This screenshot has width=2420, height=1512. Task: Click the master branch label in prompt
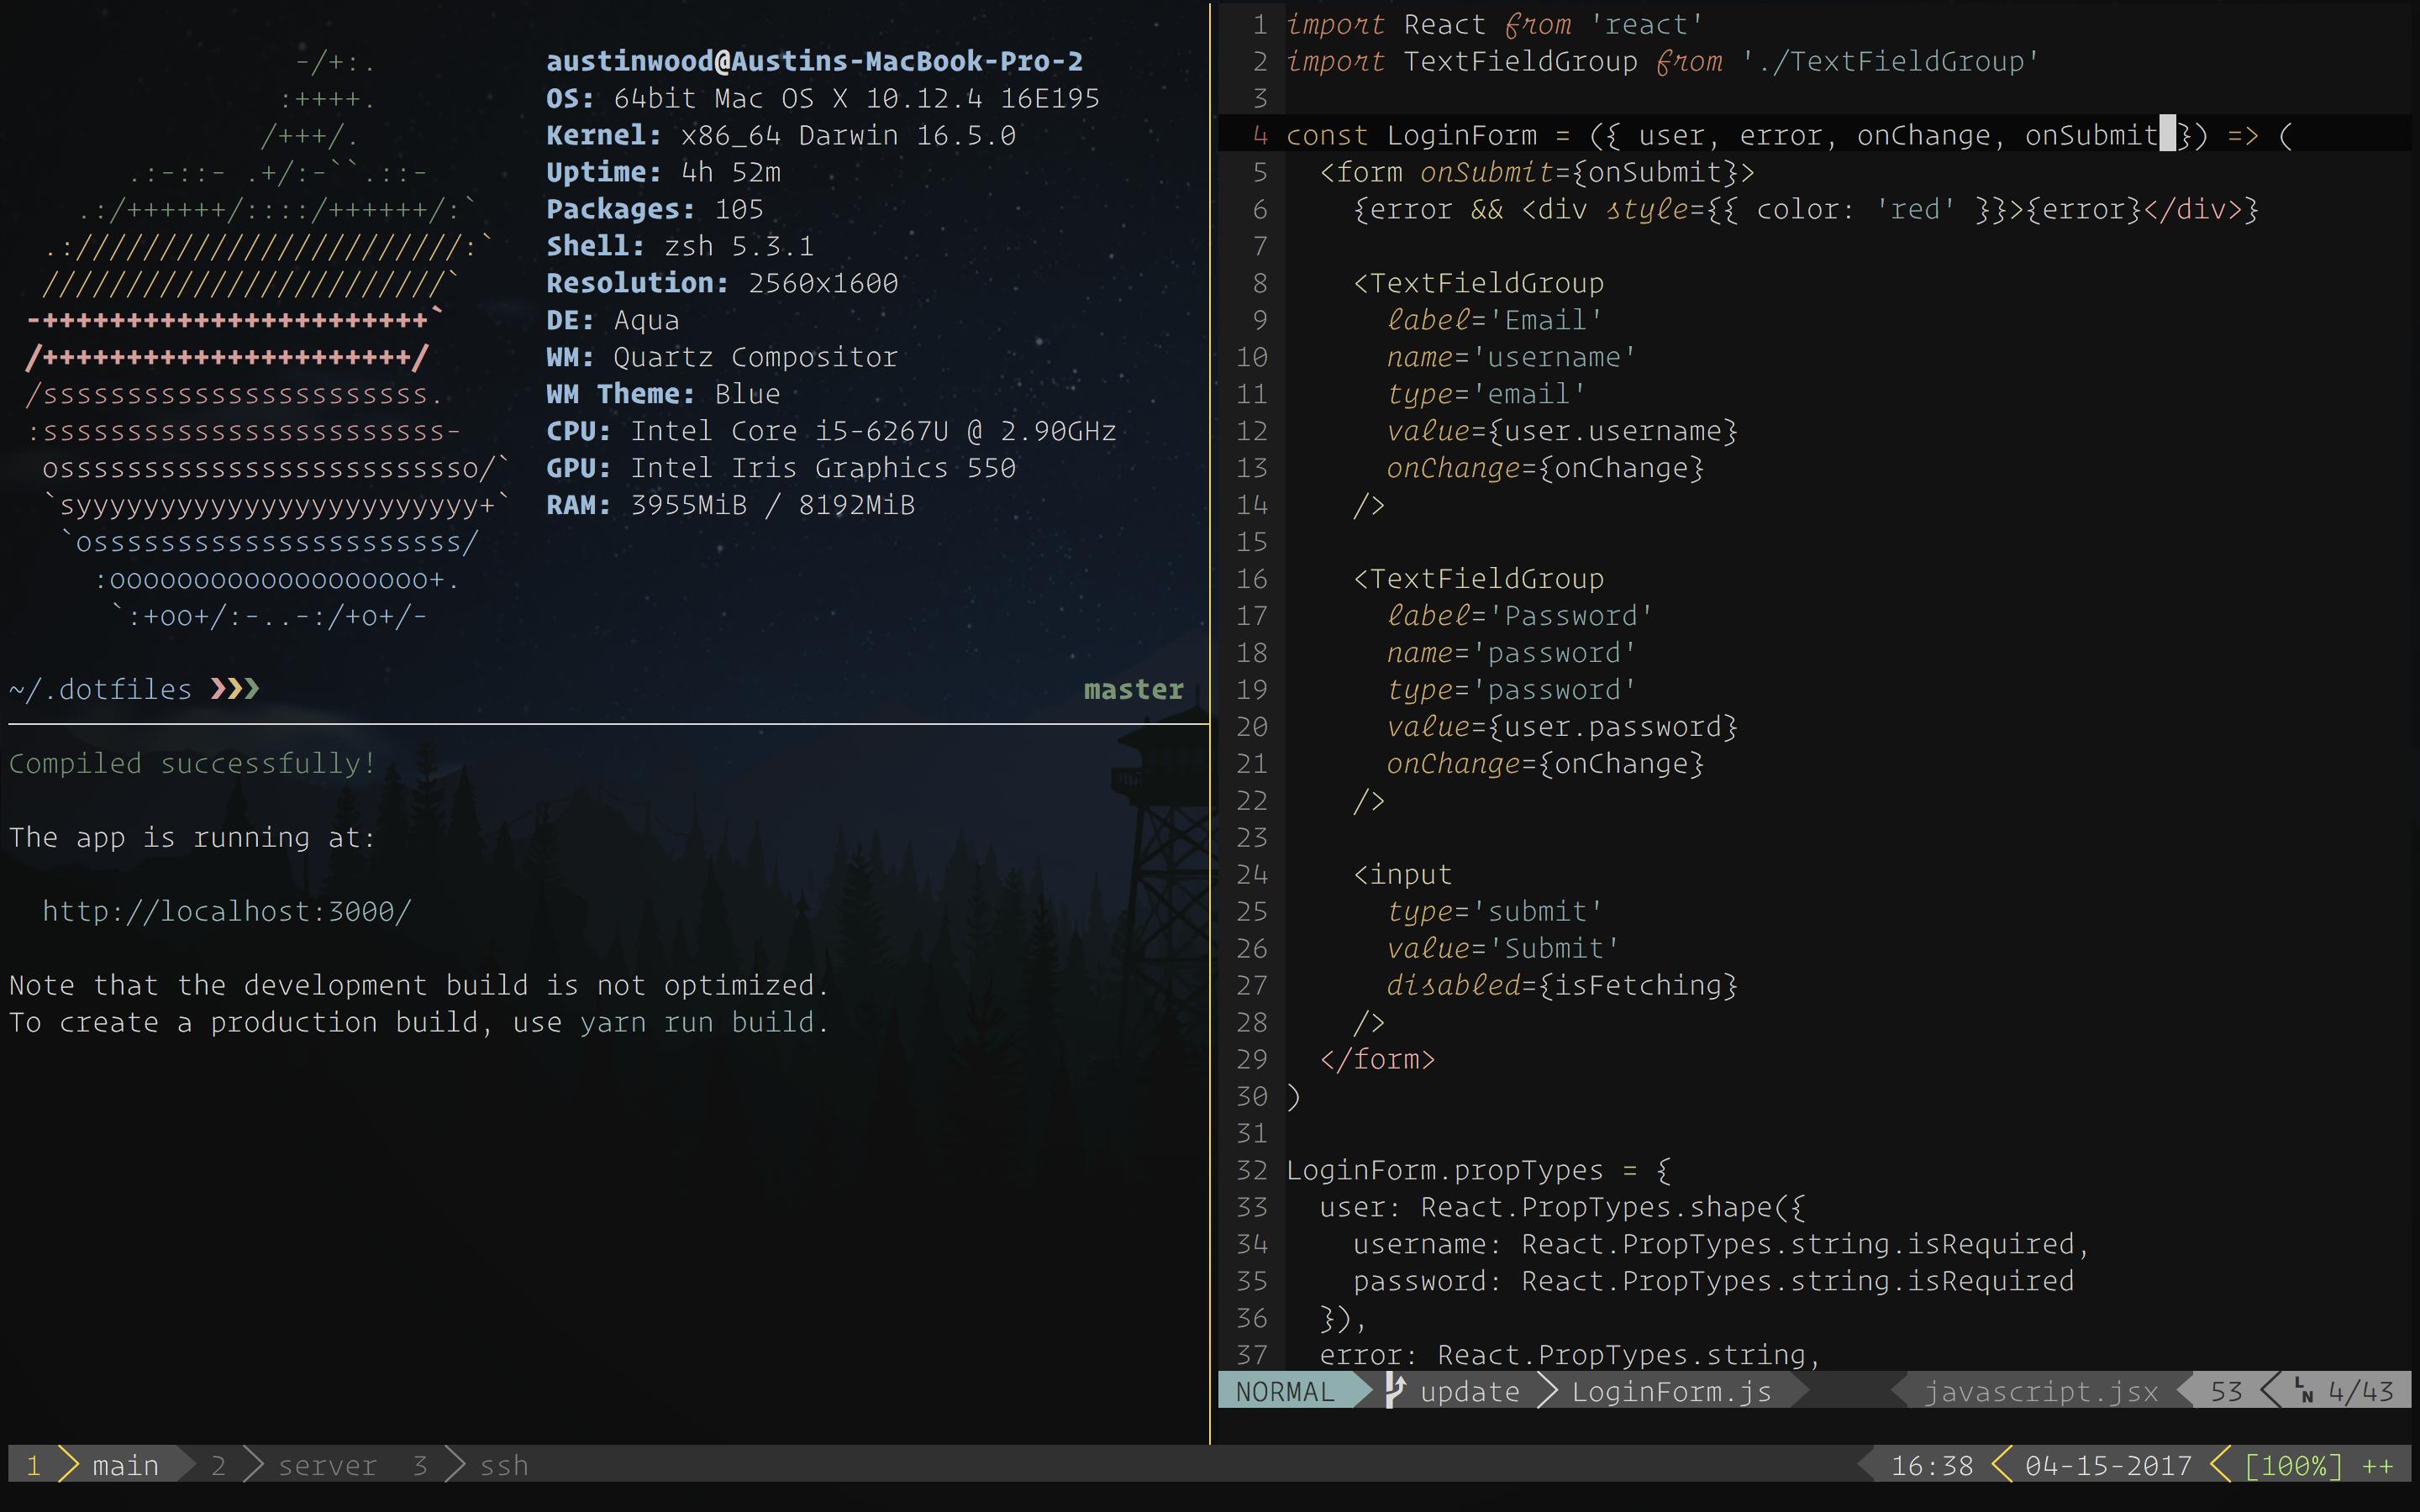click(1133, 689)
